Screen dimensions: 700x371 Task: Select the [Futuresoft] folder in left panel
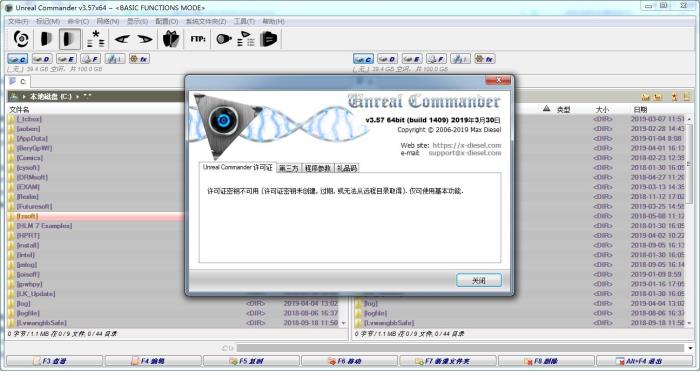pyautogui.click(x=34, y=206)
